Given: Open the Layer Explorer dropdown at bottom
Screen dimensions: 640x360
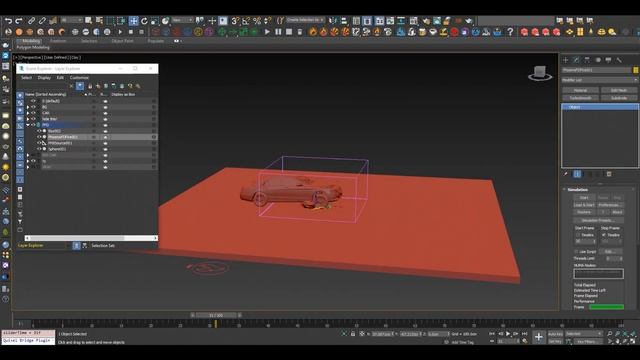Looking at the screenshot, I should point(42,245).
